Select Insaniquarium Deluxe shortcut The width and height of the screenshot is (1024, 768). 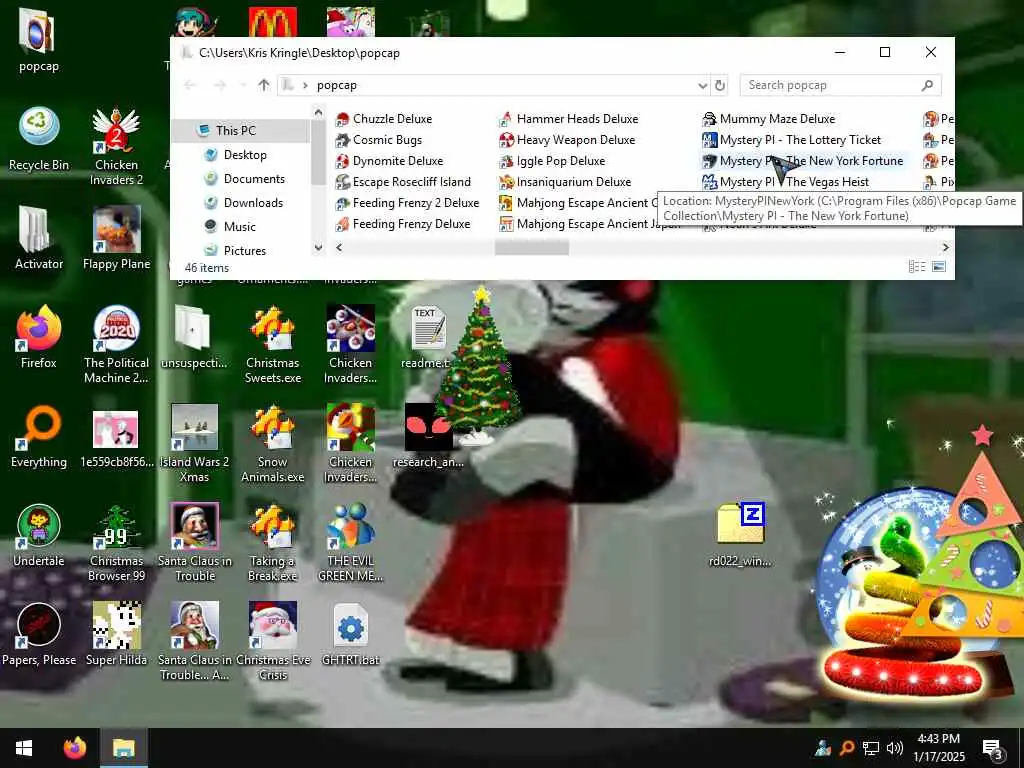(x=565, y=182)
